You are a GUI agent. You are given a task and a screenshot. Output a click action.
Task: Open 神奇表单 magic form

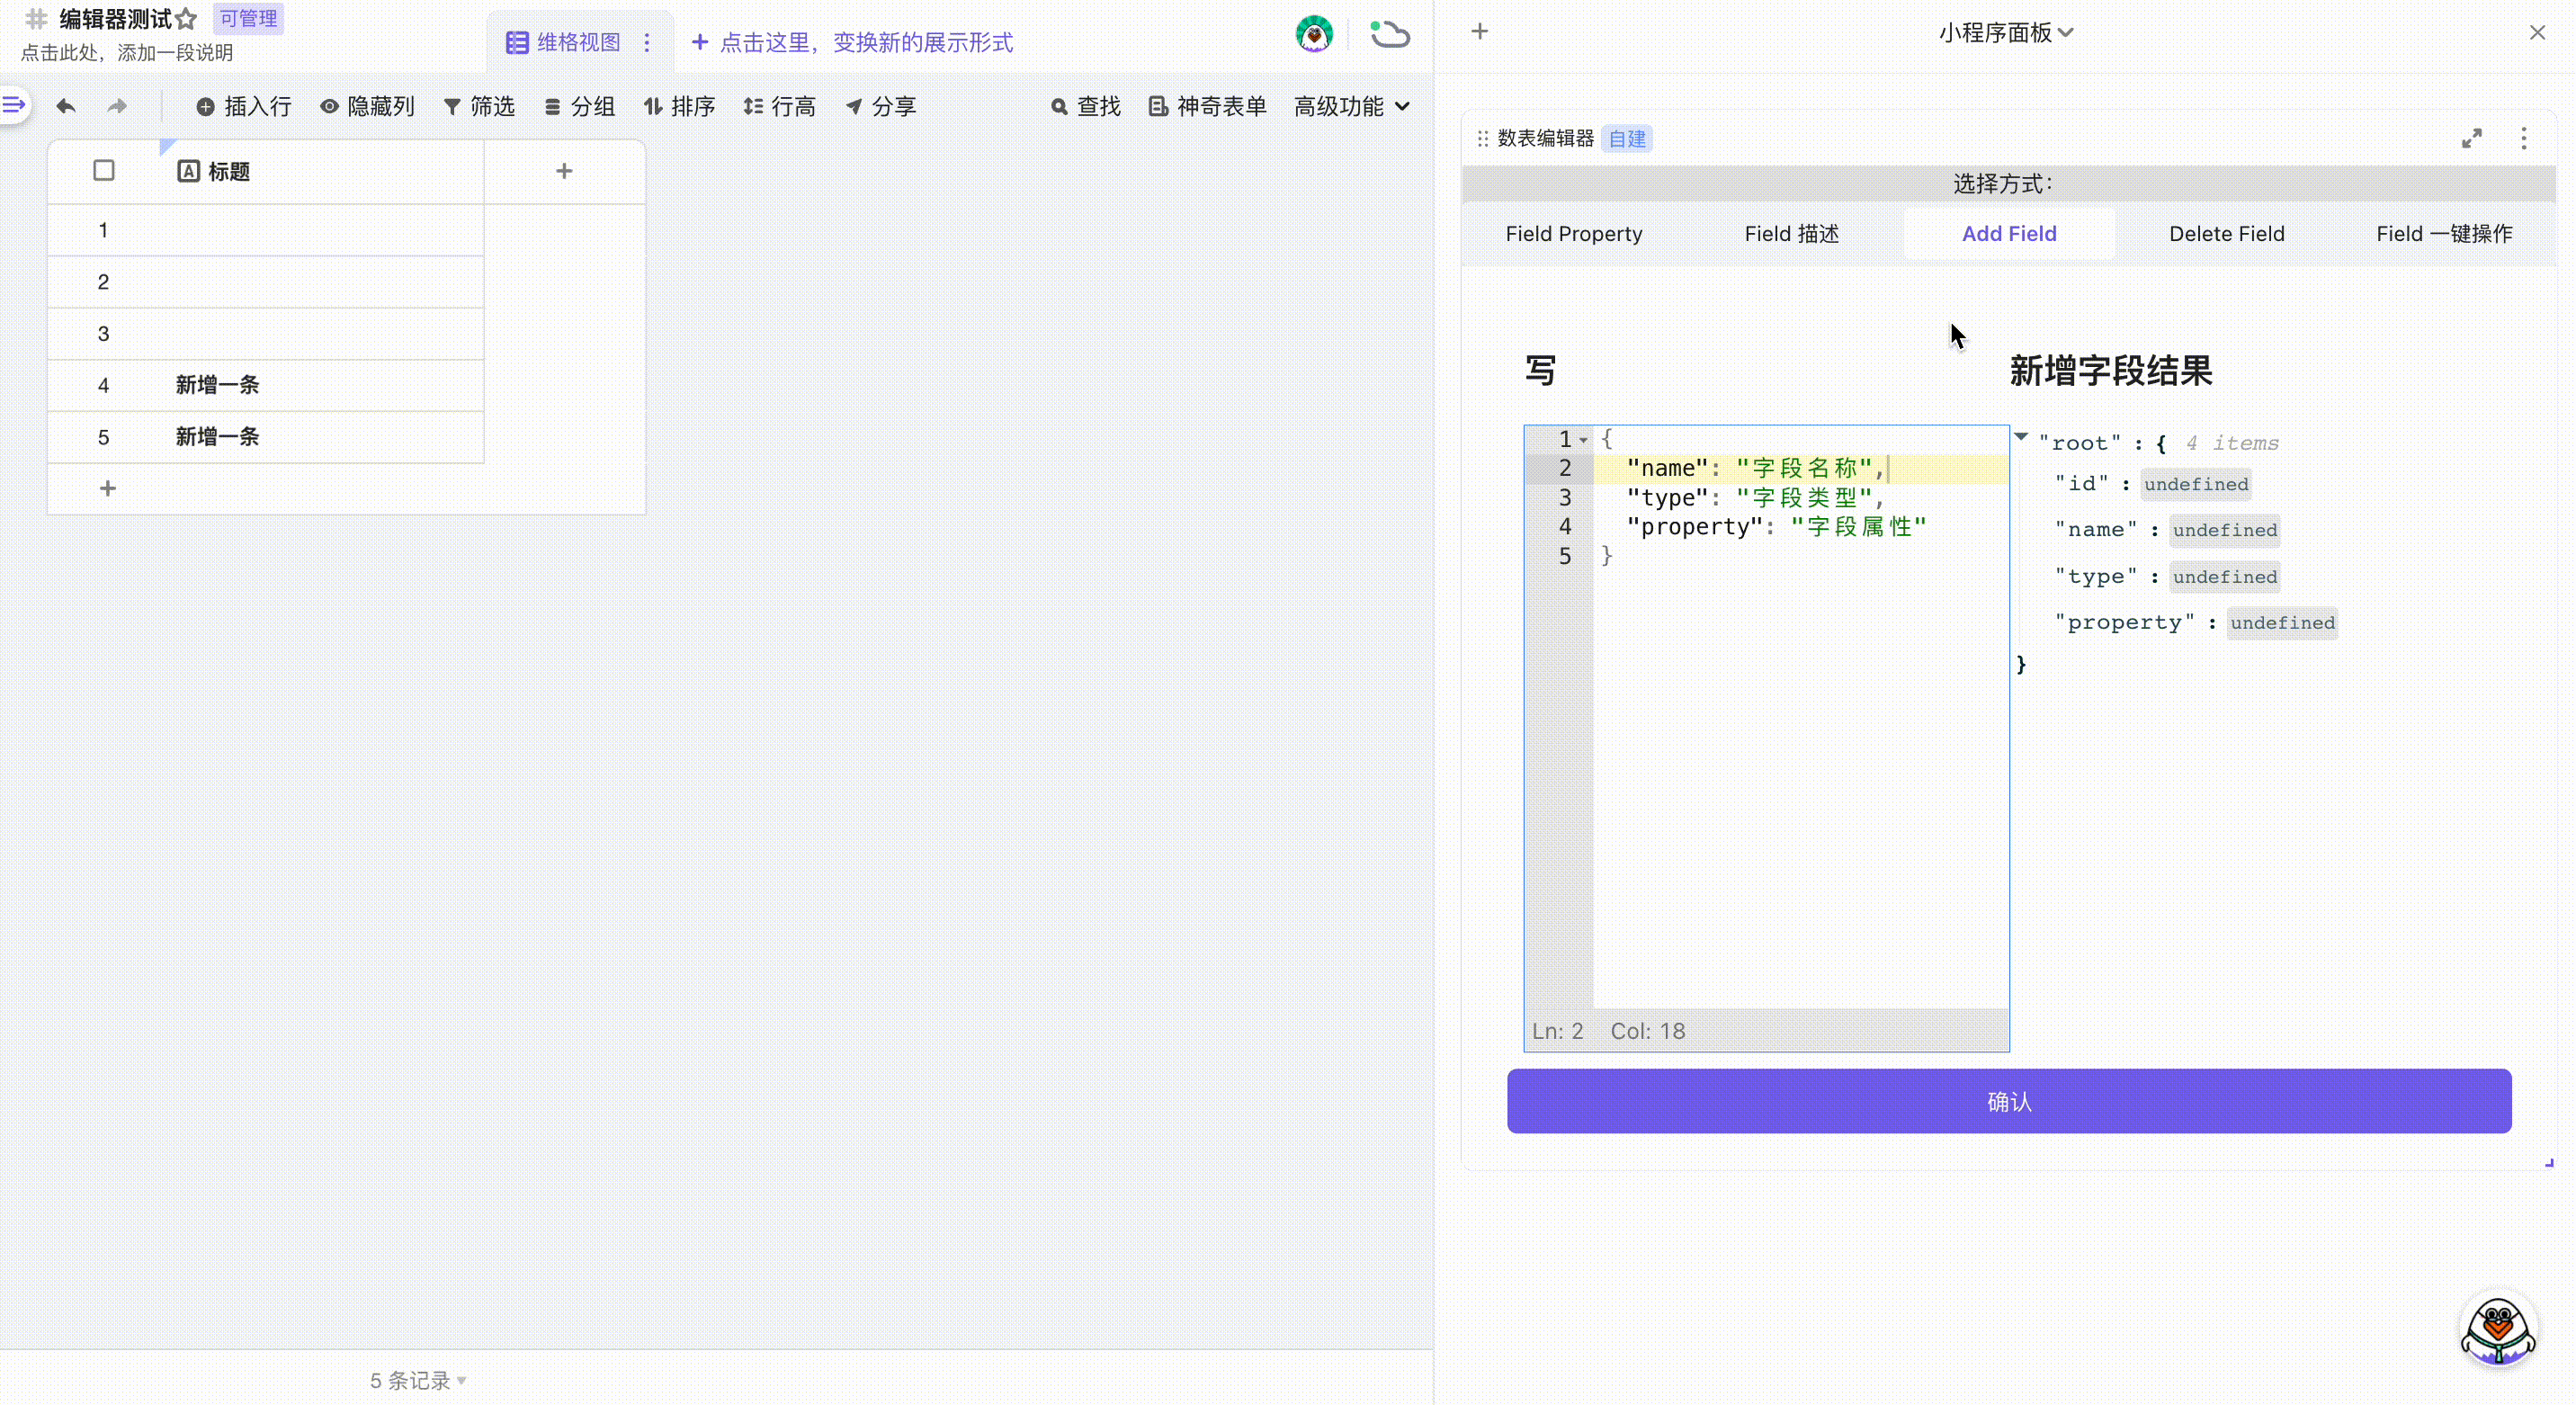(x=1208, y=106)
